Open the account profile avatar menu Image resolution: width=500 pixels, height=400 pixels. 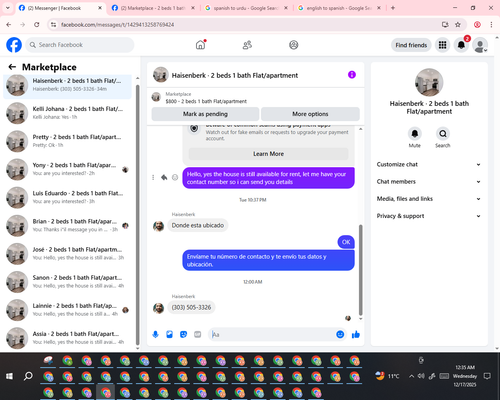480,45
